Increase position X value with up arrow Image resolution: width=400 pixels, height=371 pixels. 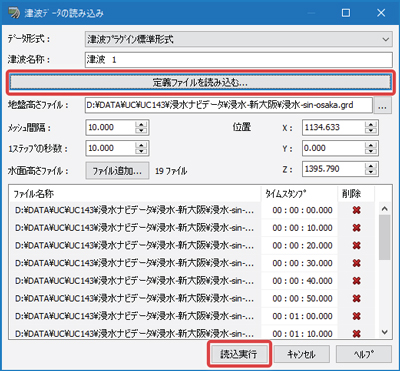371,124
